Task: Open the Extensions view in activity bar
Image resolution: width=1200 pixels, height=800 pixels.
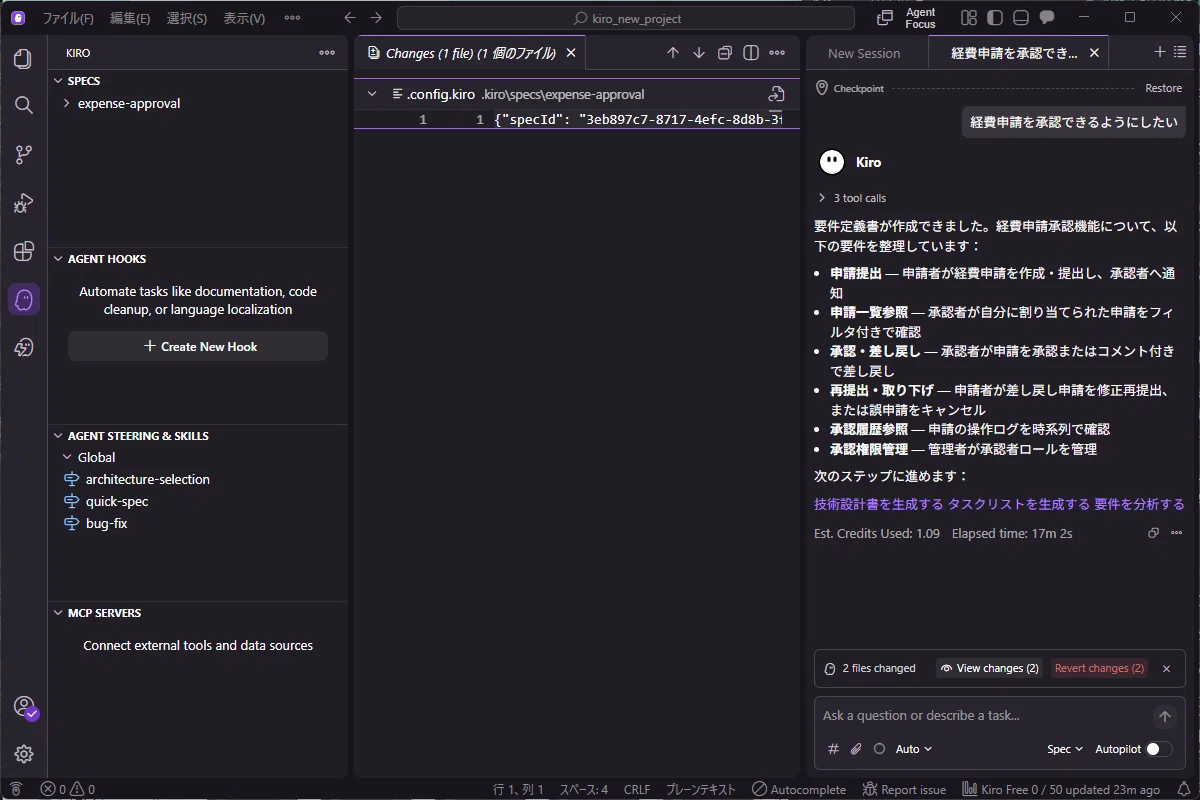Action: click(24, 250)
